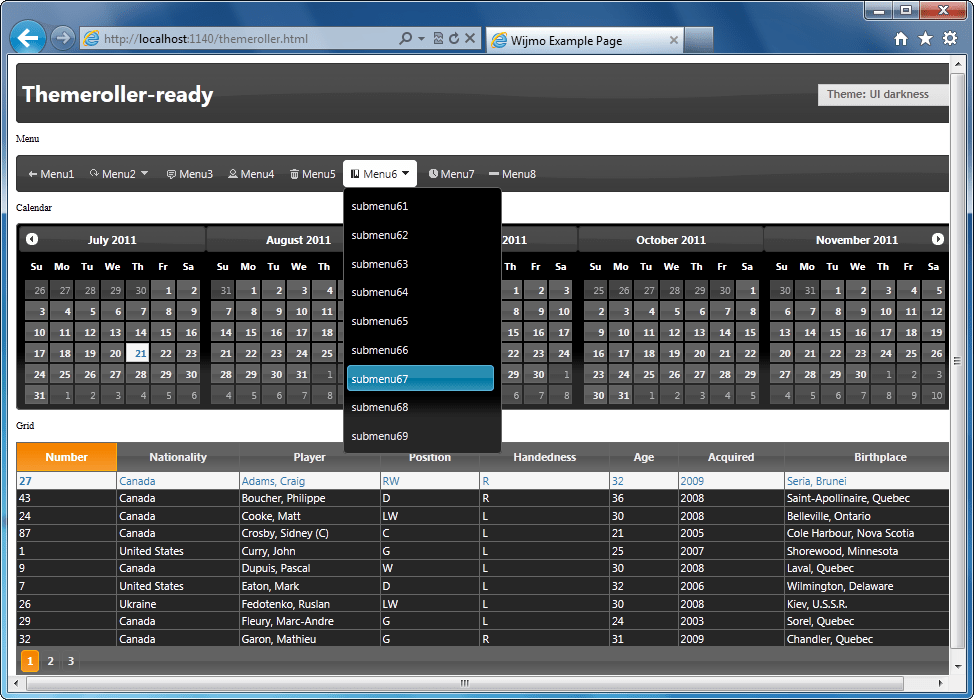Open Favorites star icon
The width and height of the screenshot is (974, 700).
925,39
